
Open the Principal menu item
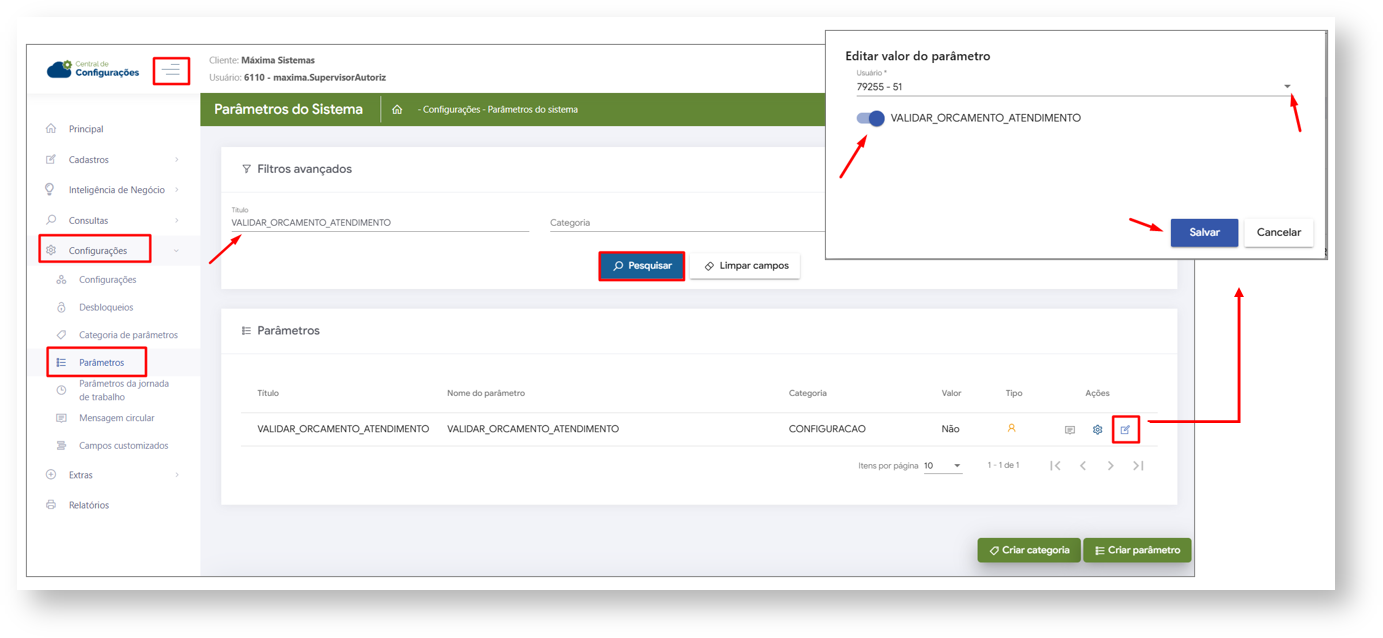point(86,129)
